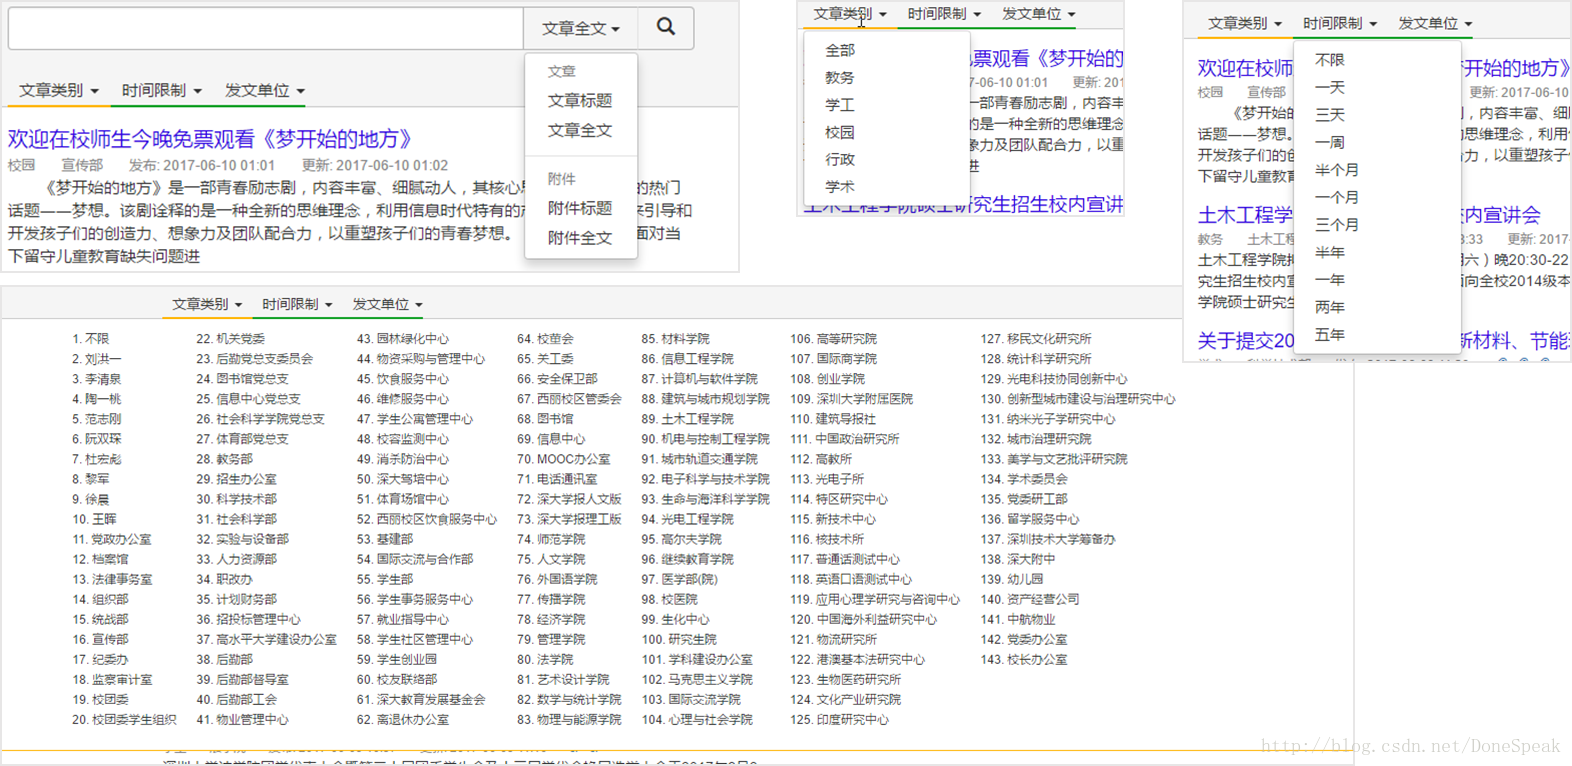This screenshot has width=1572, height=766.
Task: Choose unit 19. 校团委
Action: 100,699
